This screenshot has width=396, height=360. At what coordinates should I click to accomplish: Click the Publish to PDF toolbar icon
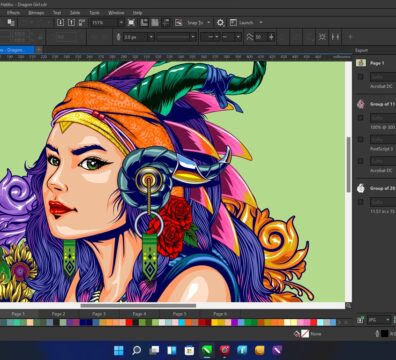click(x=82, y=23)
